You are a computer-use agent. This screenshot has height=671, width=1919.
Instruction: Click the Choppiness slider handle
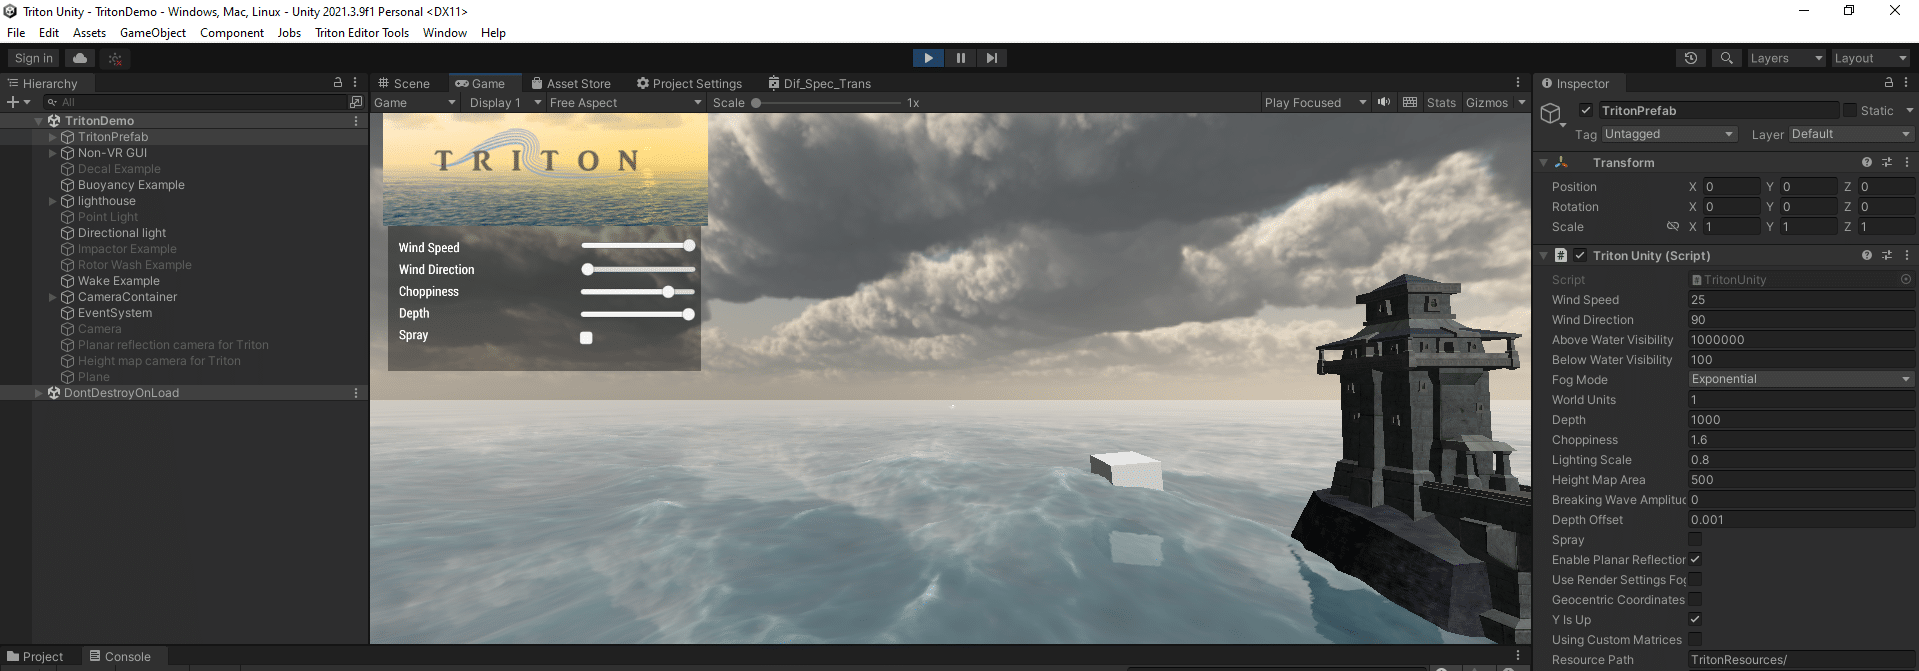coord(668,292)
